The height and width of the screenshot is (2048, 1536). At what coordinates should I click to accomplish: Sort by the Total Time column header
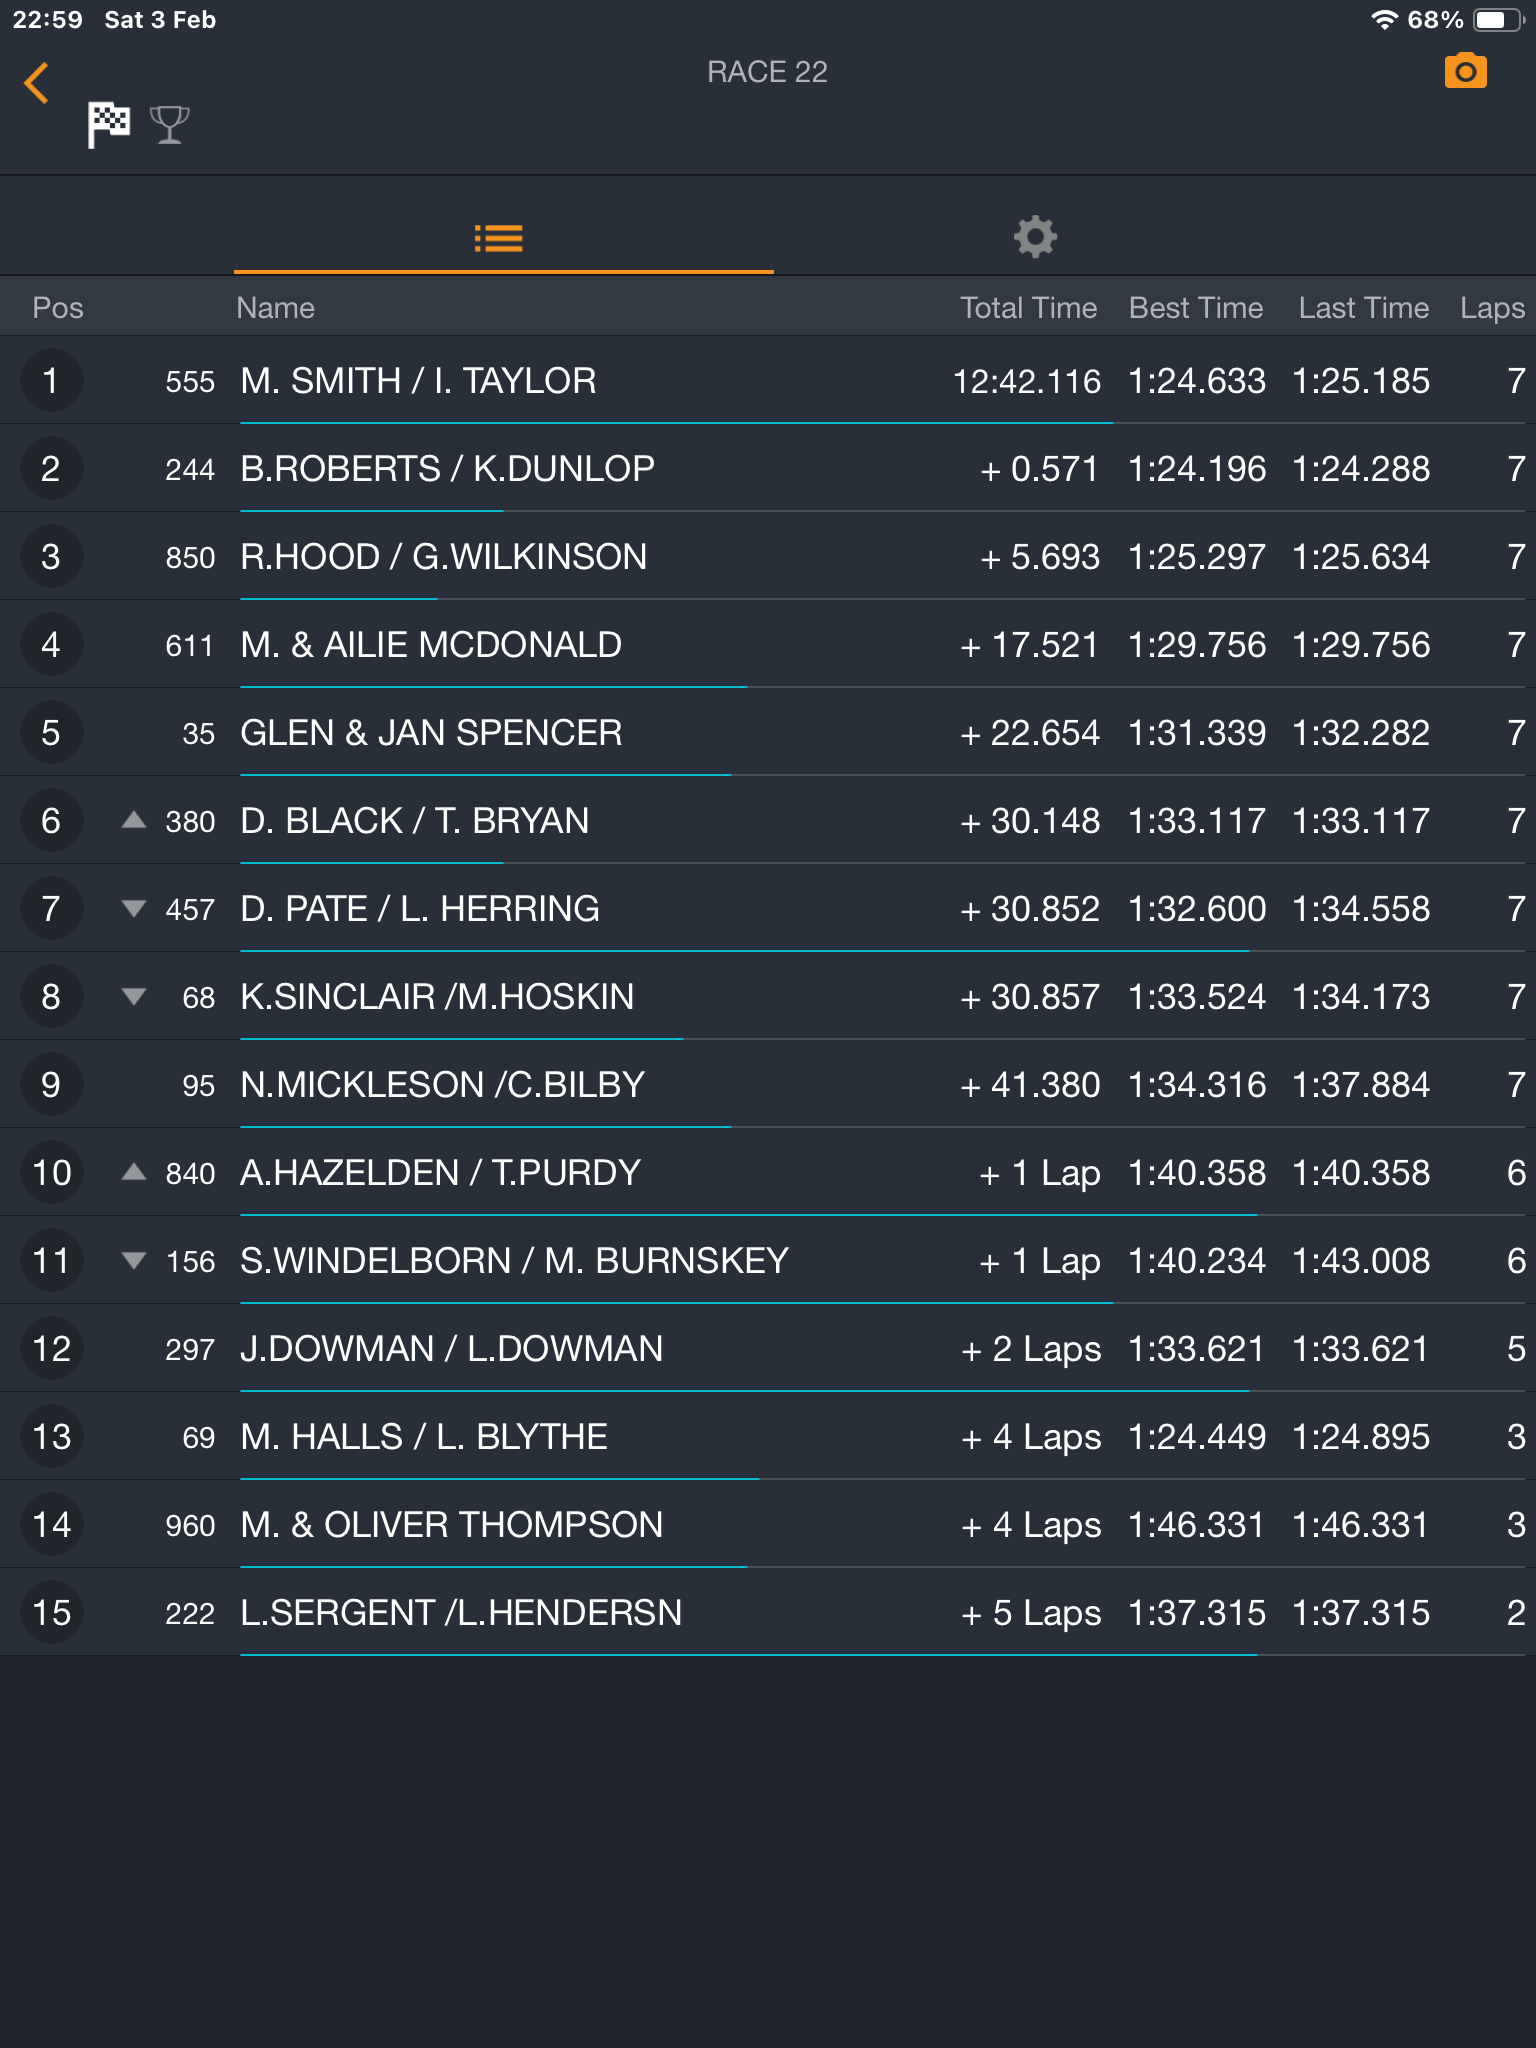click(x=1028, y=308)
